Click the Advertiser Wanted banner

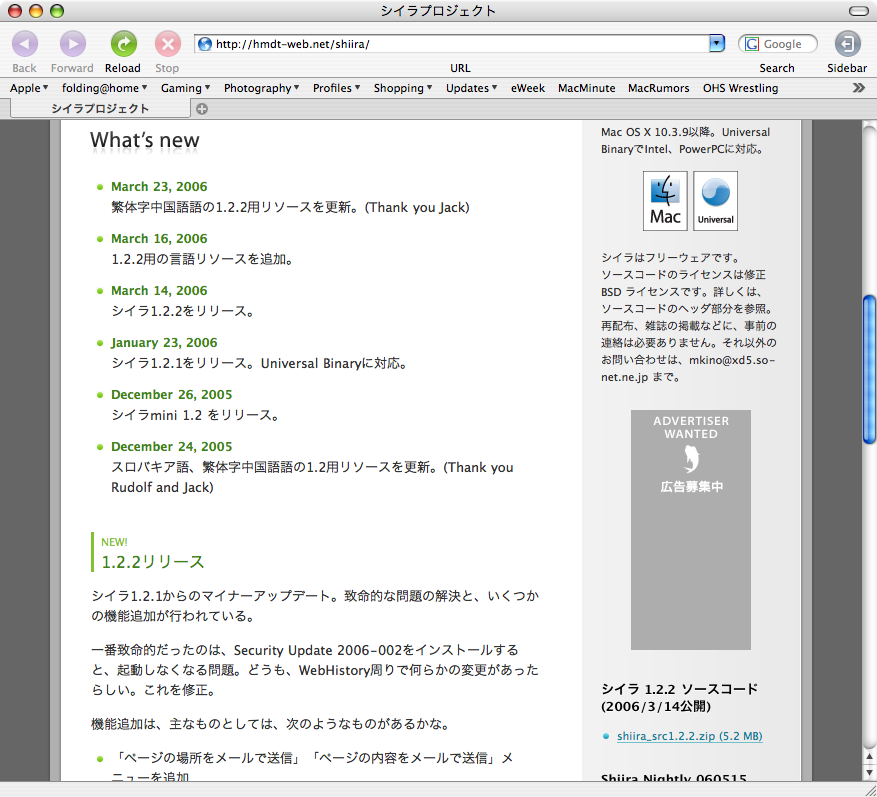[691, 530]
